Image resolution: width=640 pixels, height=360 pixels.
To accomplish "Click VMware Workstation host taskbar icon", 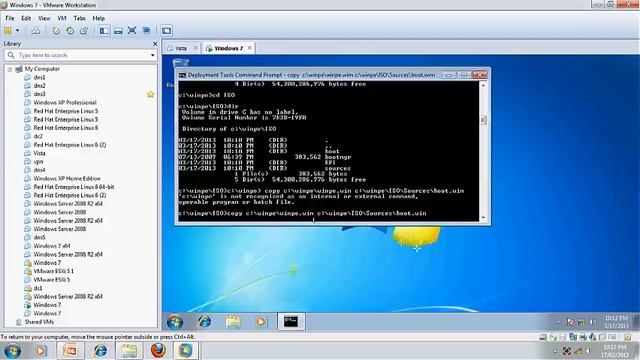I will click(x=186, y=351).
